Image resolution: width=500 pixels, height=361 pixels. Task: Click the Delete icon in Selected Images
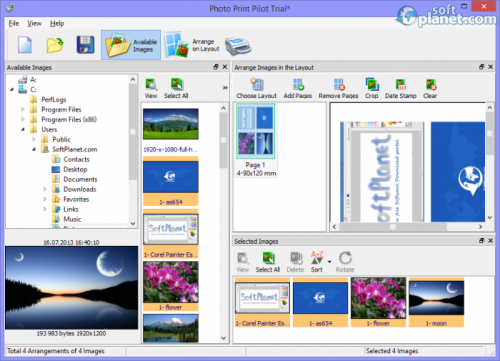[295, 262]
